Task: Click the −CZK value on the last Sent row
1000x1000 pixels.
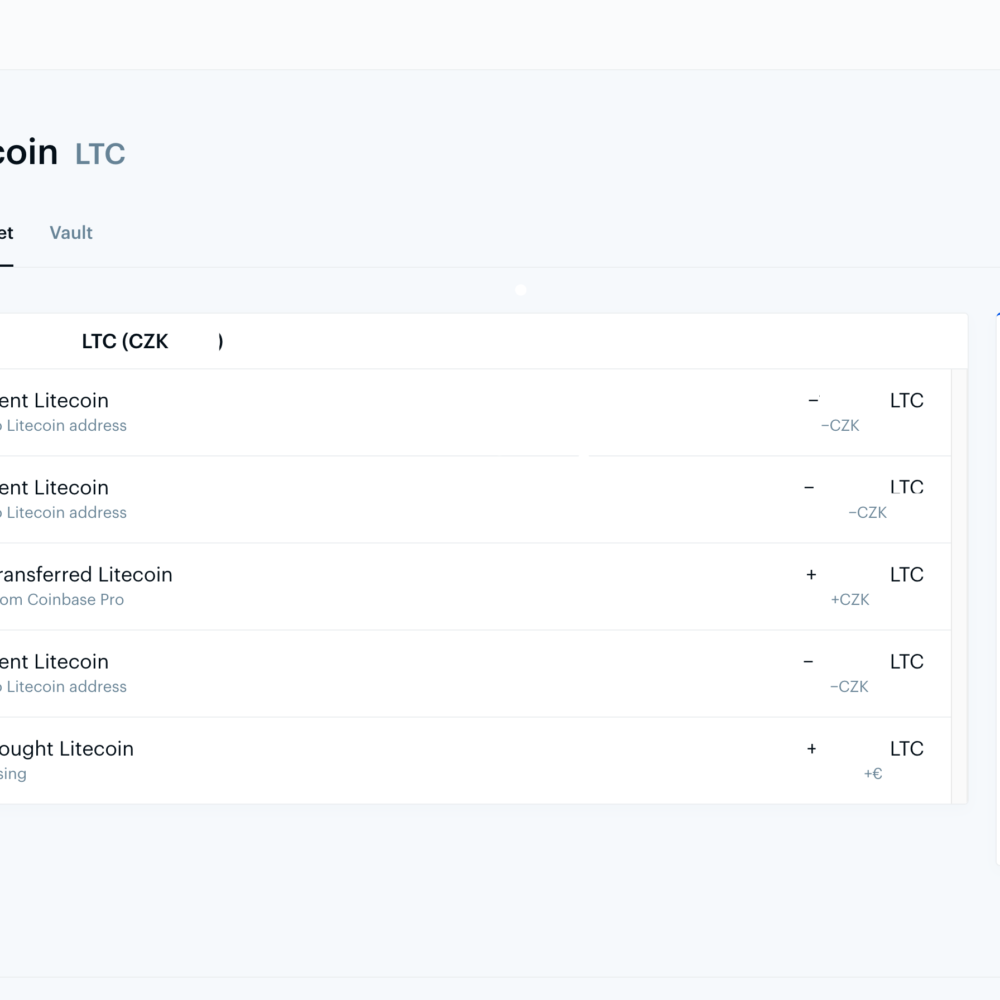Action: (849, 687)
